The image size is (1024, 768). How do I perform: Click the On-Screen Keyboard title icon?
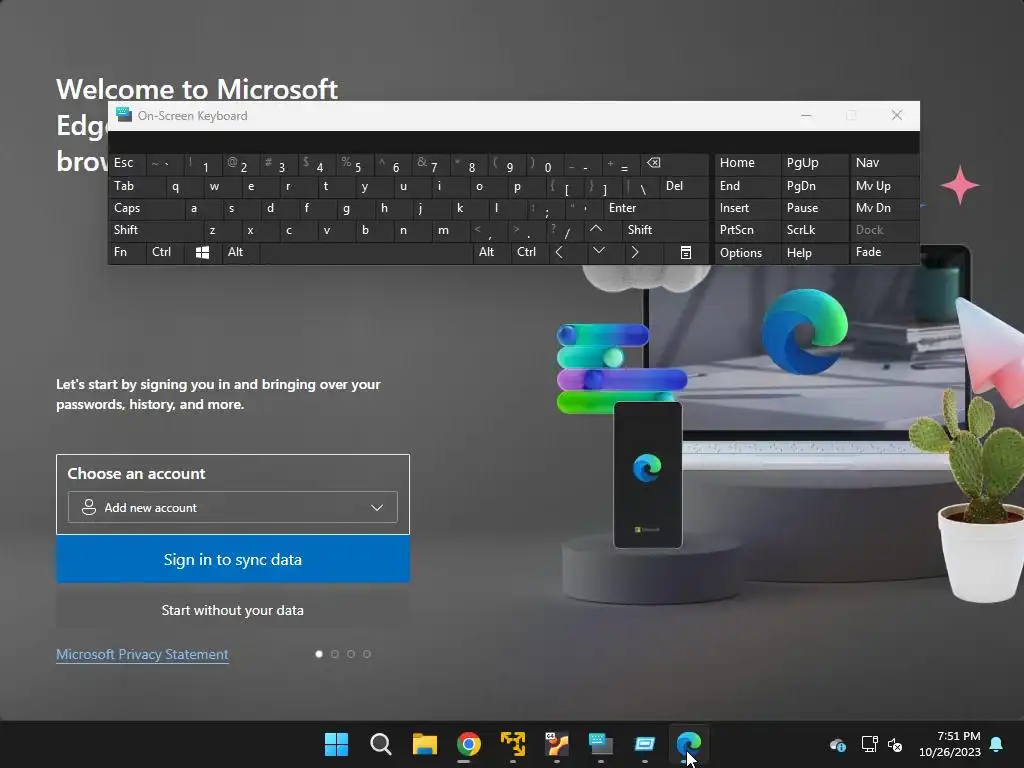(x=123, y=115)
